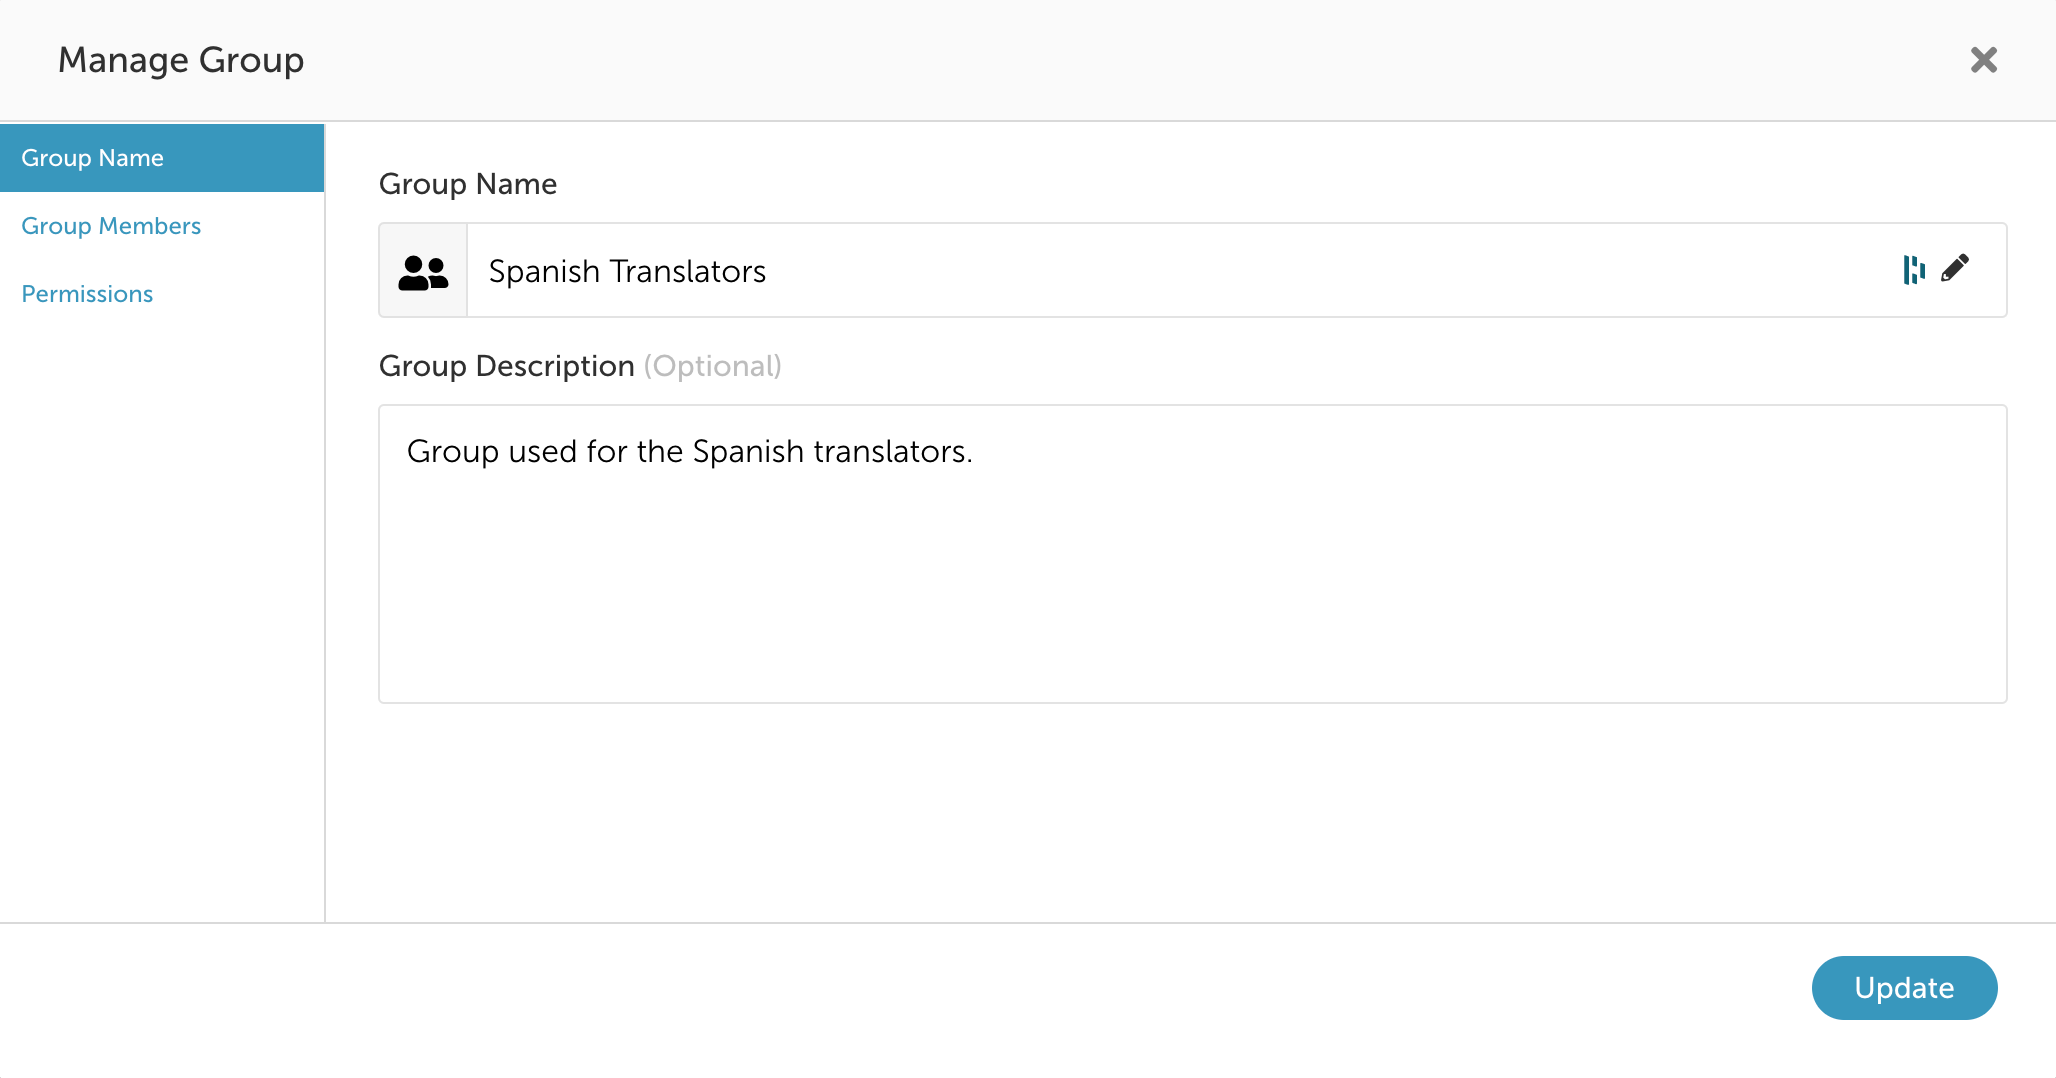Image resolution: width=2056 pixels, height=1078 pixels.
Task: Click the Manage Group dialog title
Action: pos(181,60)
